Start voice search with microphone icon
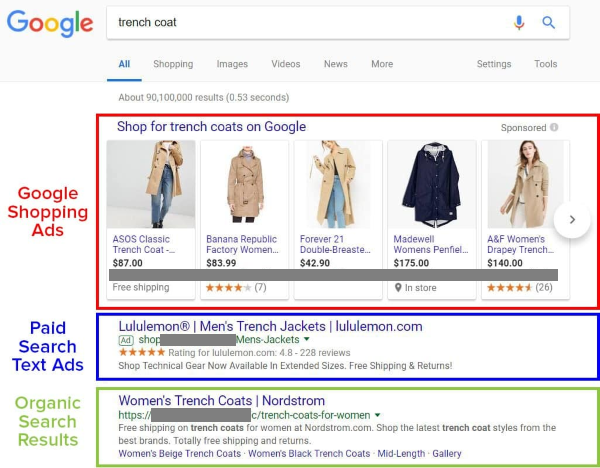 tap(519, 23)
